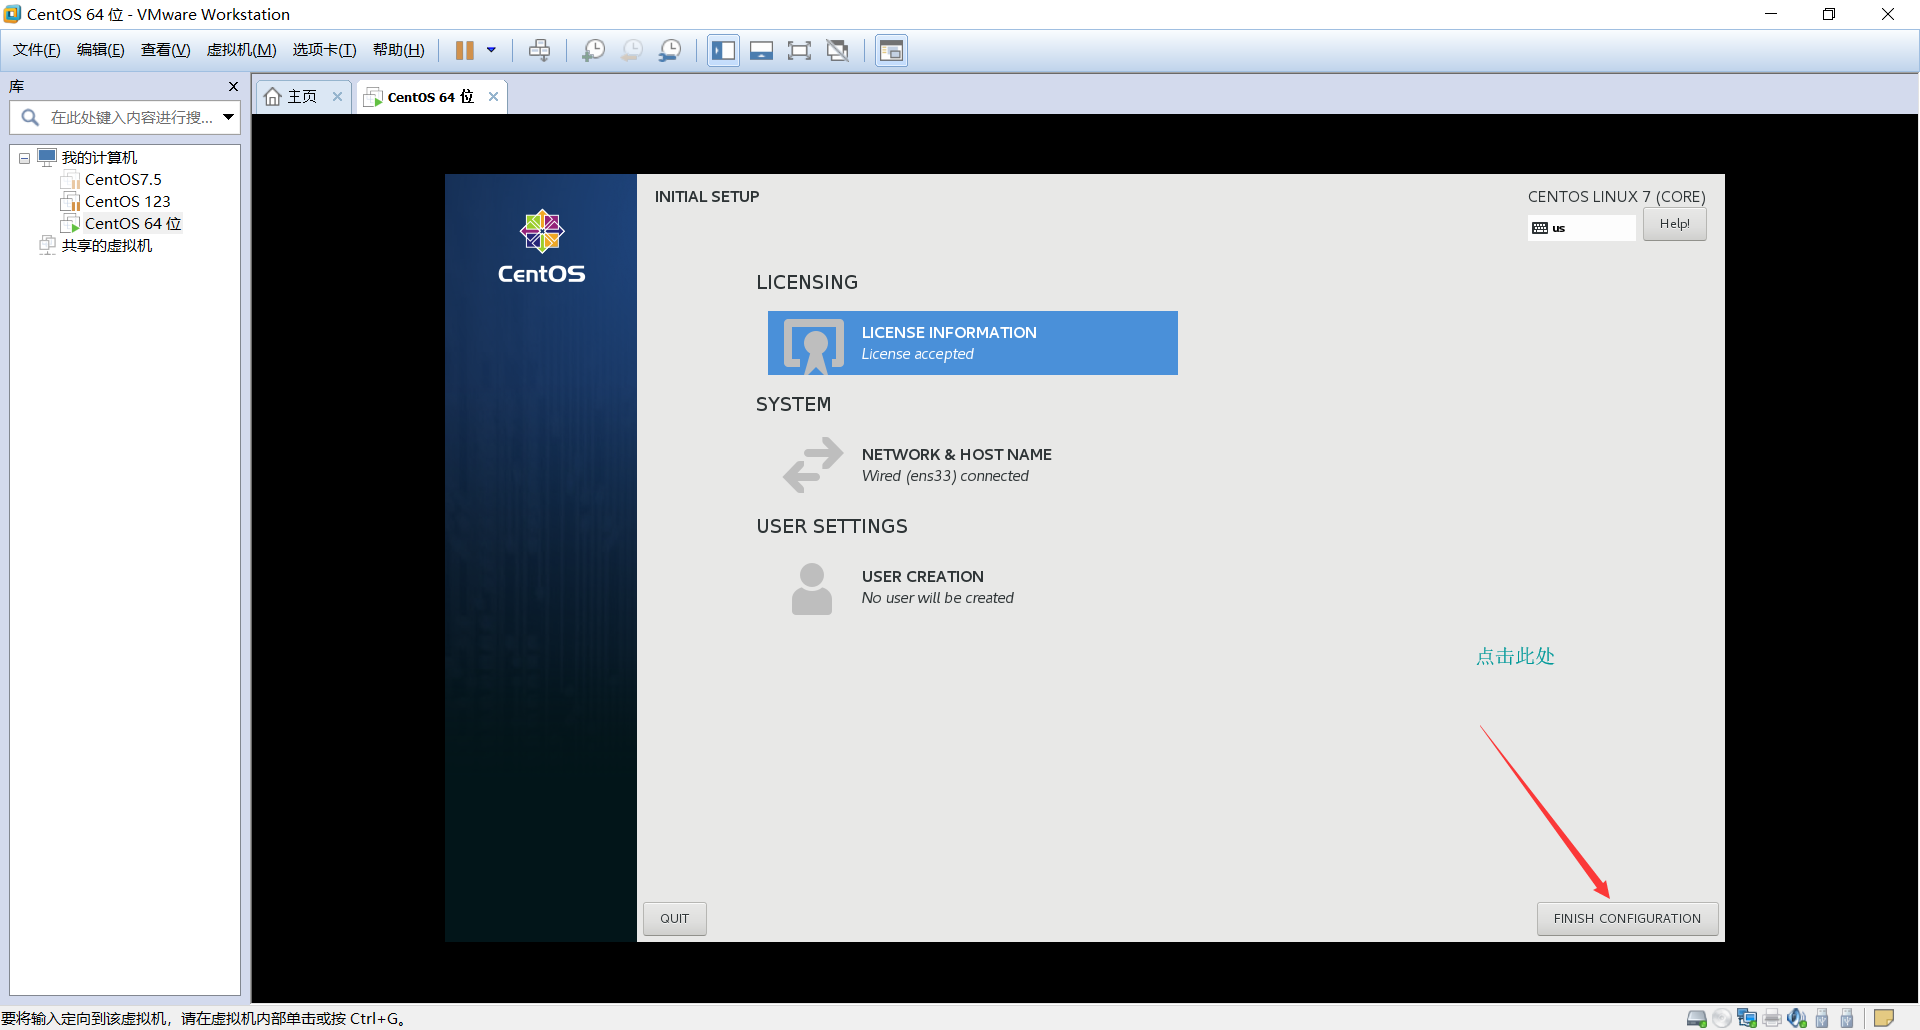Click the us keyboard layout indicator
The image size is (1920, 1030).
[1581, 228]
